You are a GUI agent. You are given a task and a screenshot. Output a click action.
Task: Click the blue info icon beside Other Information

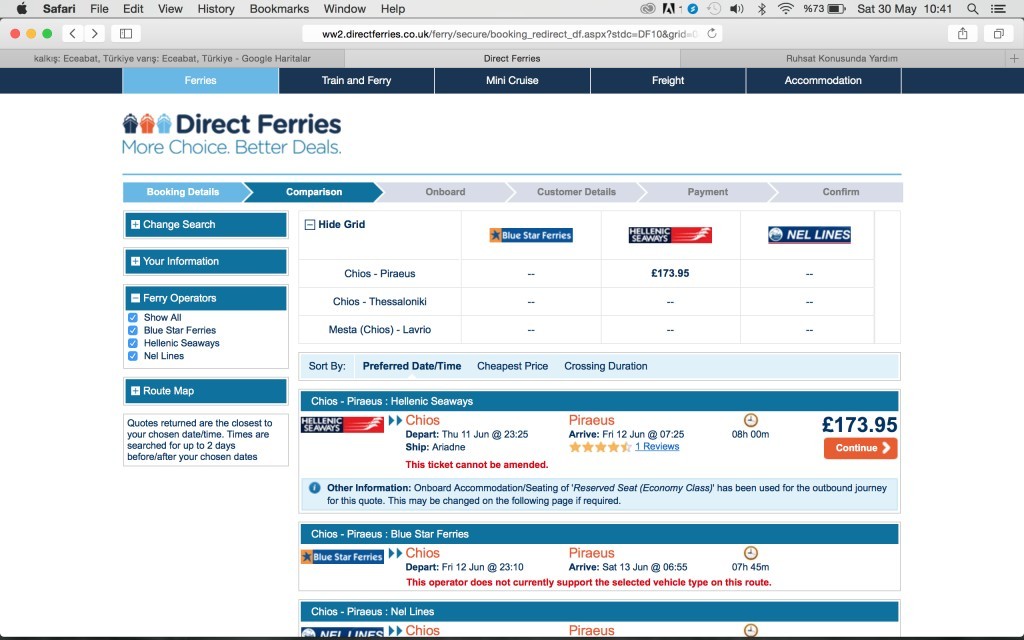pos(314,488)
